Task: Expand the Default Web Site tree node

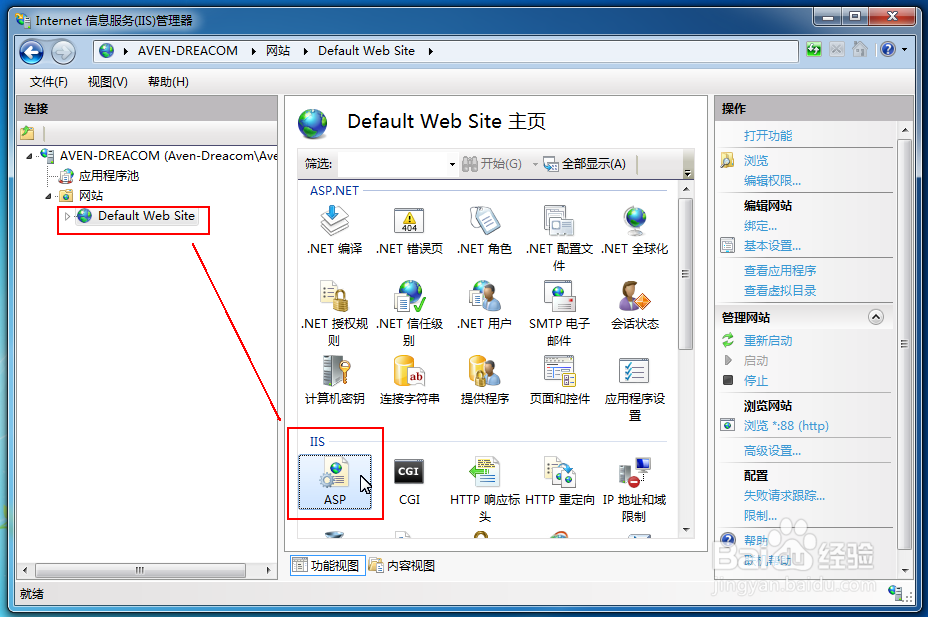Action: click(x=67, y=217)
